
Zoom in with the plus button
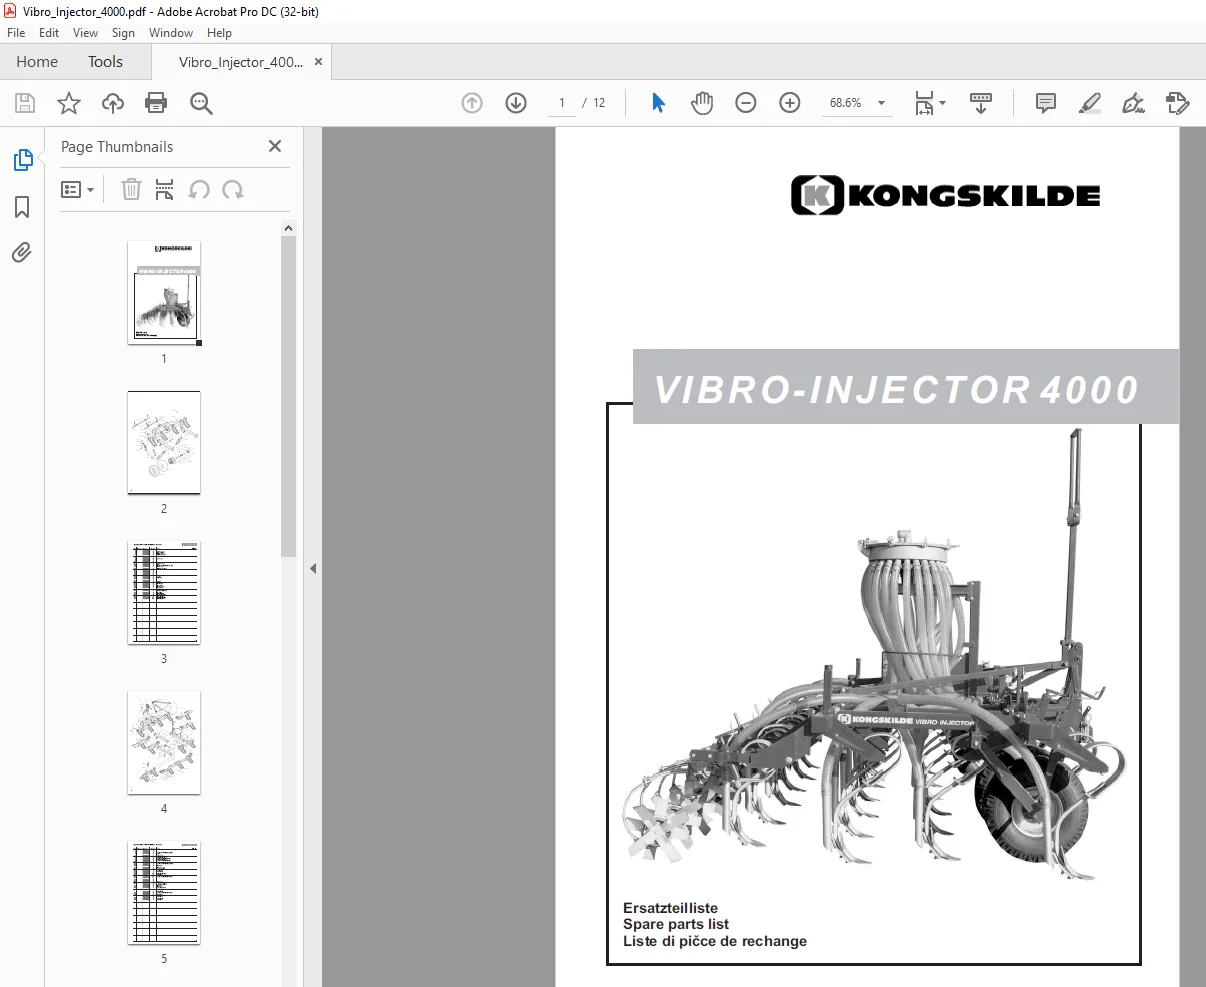[x=790, y=103]
